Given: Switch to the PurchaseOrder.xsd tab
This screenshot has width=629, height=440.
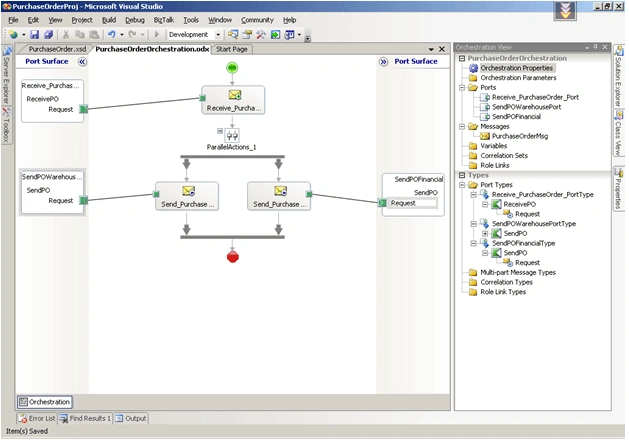Looking at the screenshot, I should point(57,49).
